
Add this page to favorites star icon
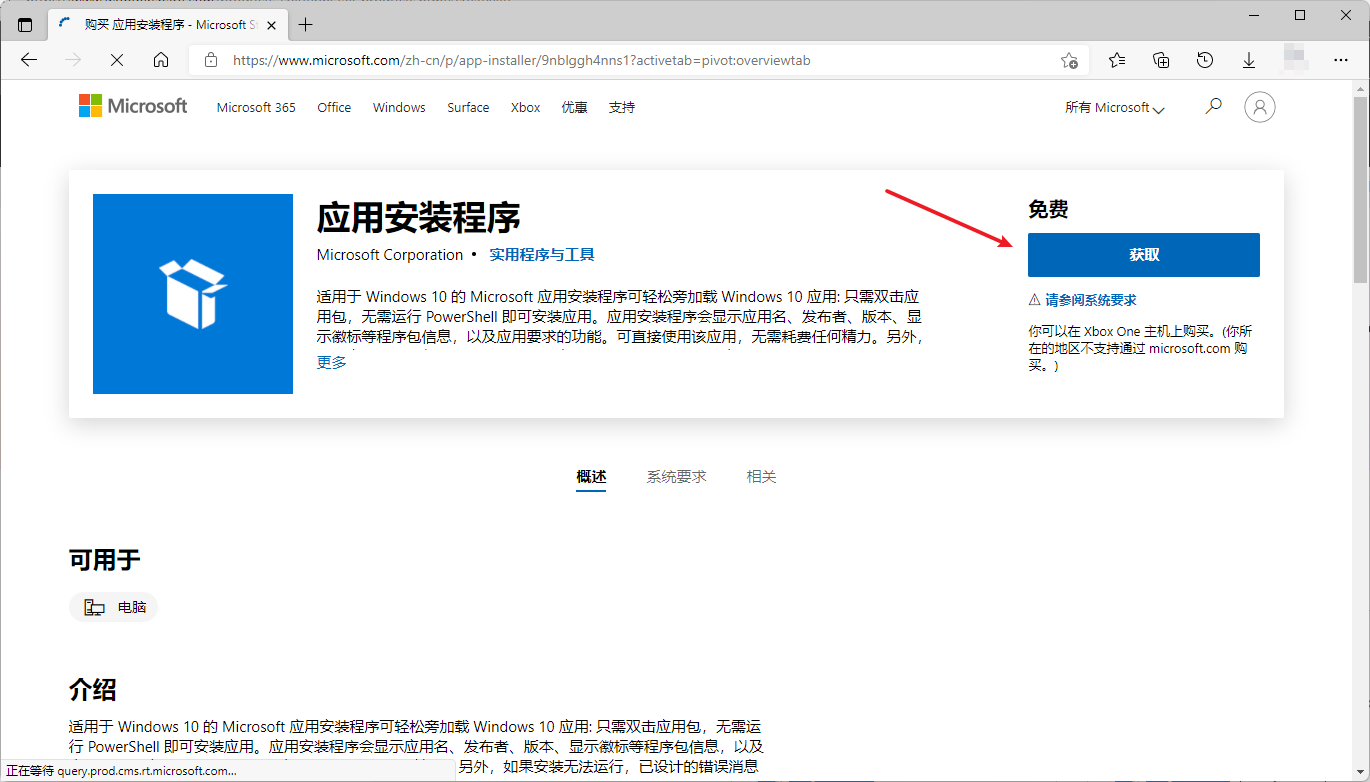pyautogui.click(x=1069, y=60)
